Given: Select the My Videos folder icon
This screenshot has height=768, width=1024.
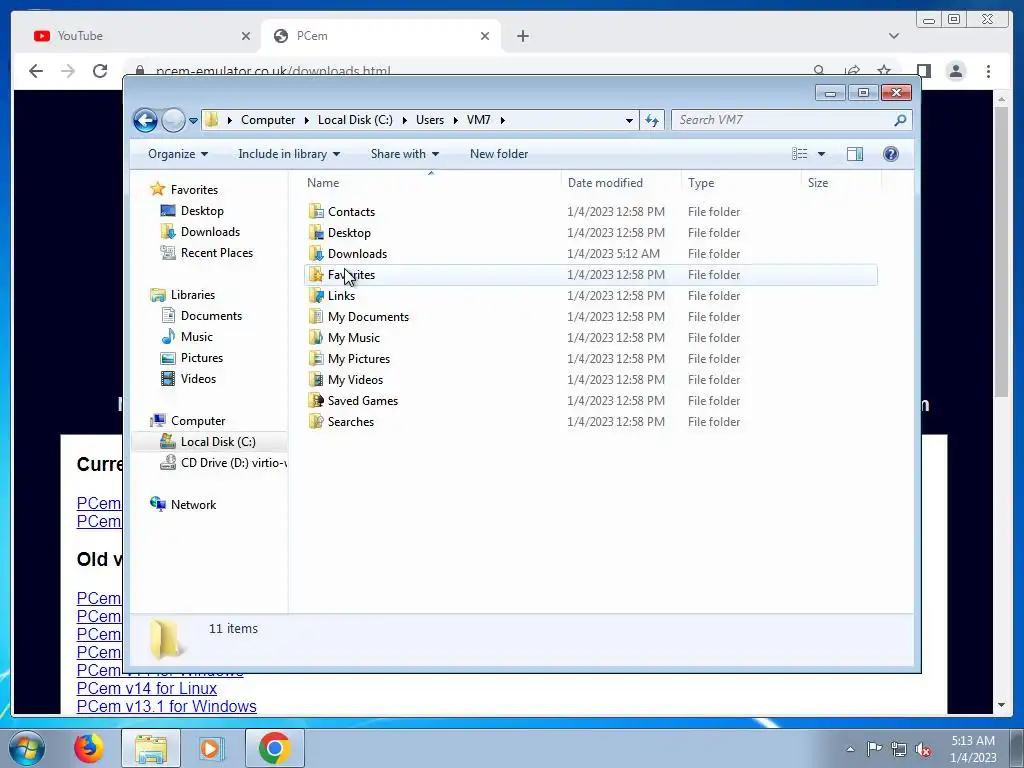Looking at the screenshot, I should 317,379.
